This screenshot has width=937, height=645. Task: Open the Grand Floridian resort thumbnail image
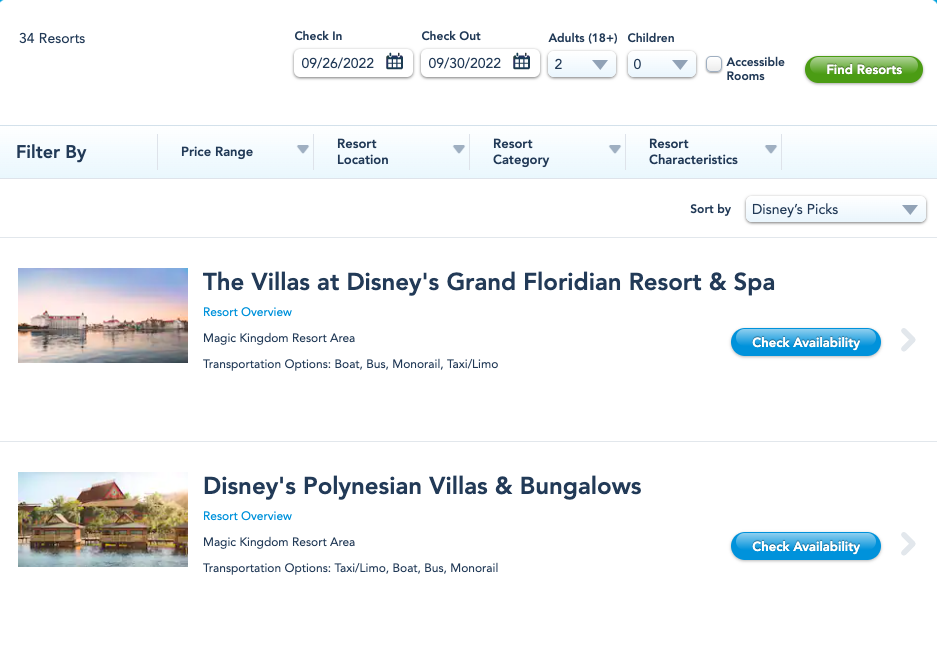coord(103,315)
